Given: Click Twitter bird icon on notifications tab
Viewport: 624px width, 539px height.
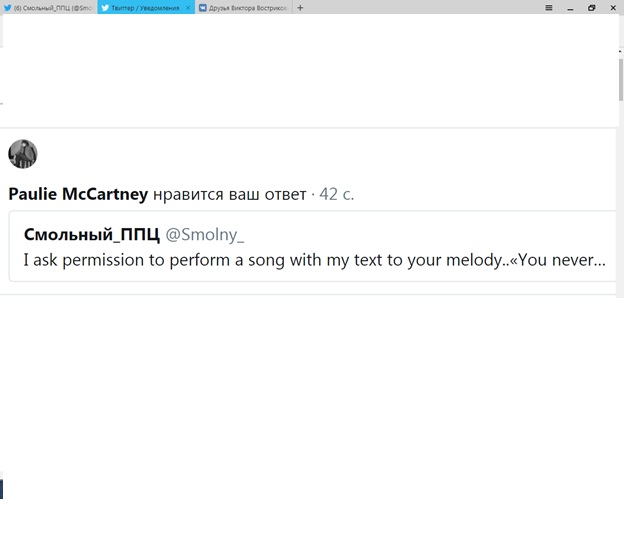Looking at the screenshot, I should point(104,7).
